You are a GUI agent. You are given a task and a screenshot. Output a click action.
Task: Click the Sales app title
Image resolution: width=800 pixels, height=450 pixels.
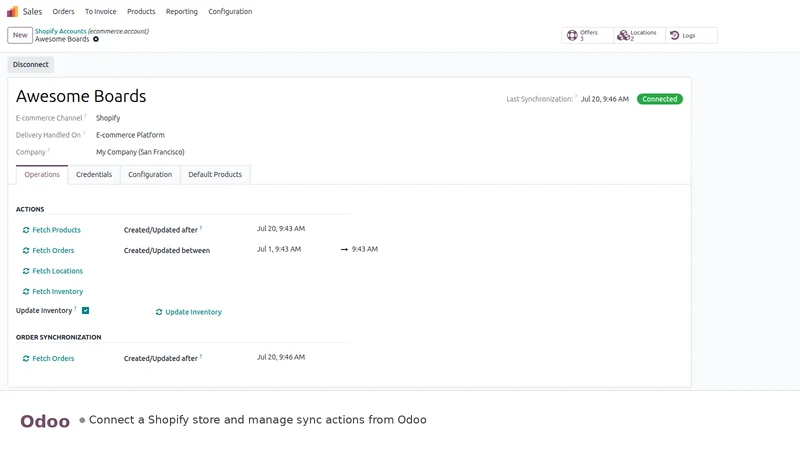pos(32,11)
